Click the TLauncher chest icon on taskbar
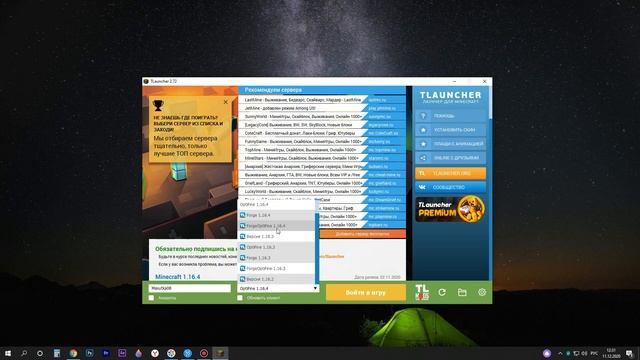Viewport: 640px width, 360px height. click(x=220, y=353)
